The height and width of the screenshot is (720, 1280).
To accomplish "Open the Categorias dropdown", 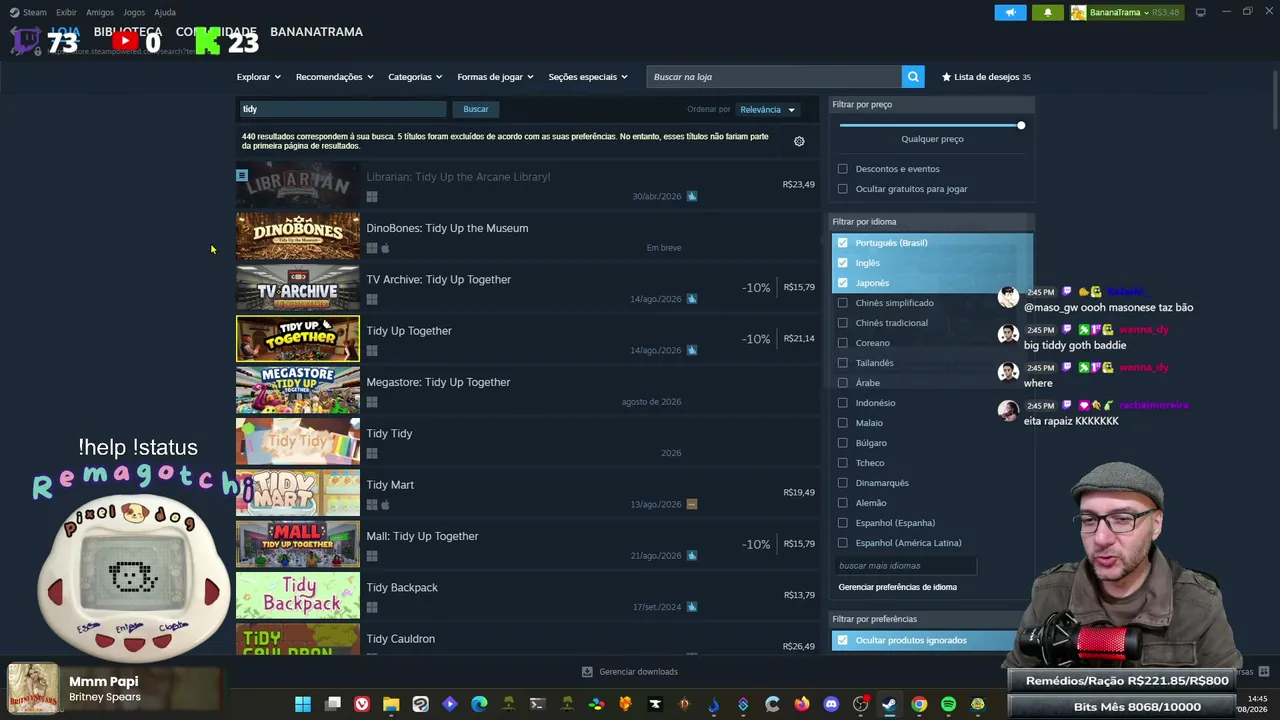I will [x=415, y=77].
